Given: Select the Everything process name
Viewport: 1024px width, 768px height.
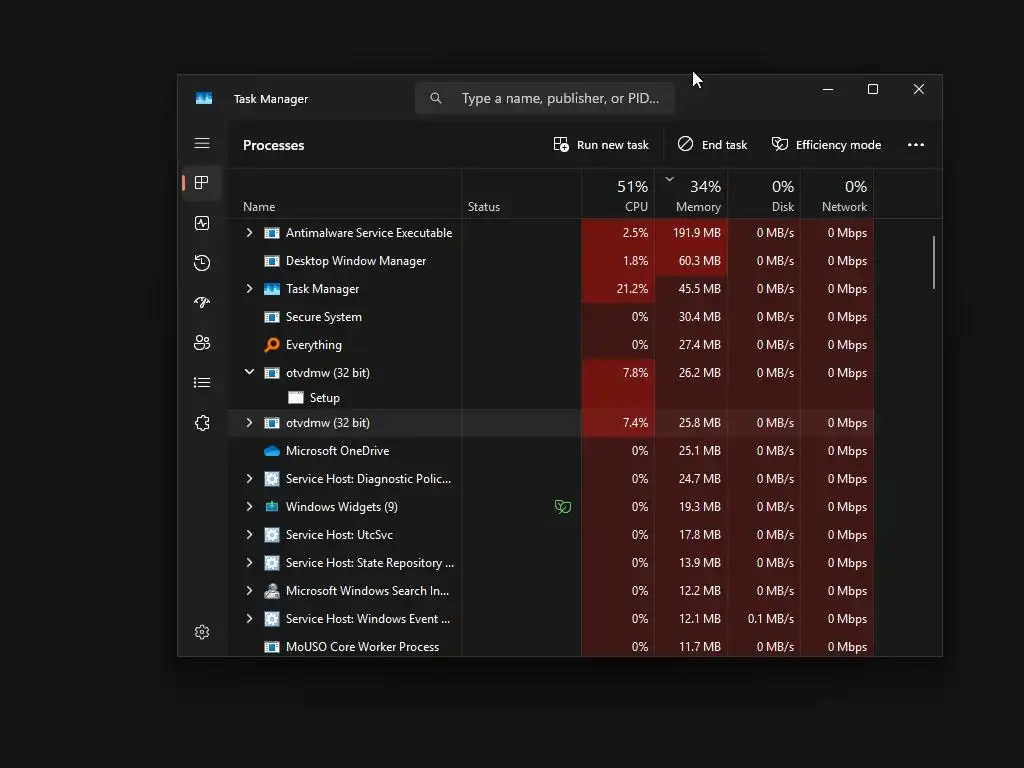Looking at the screenshot, I should pyautogui.click(x=313, y=345).
